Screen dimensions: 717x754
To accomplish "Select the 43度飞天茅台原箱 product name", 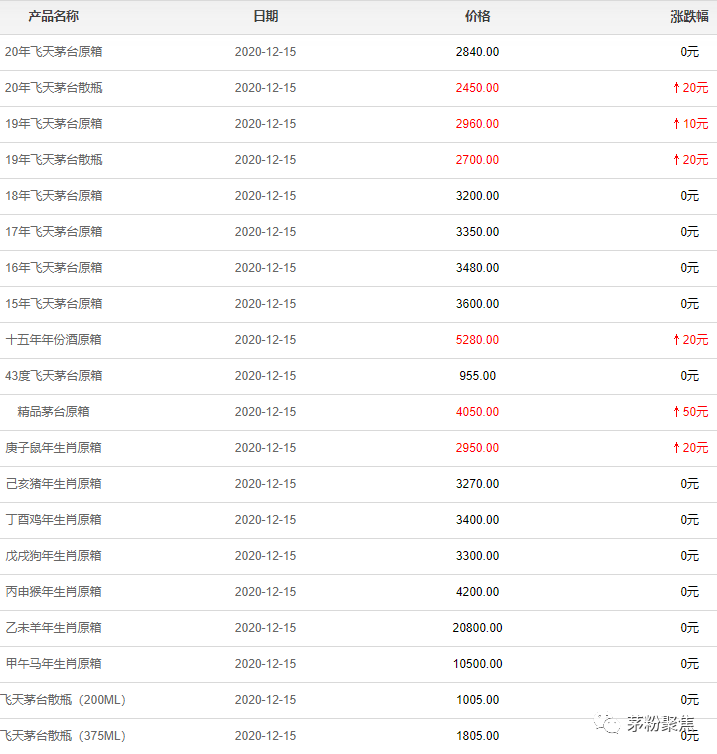I will [x=53, y=376].
